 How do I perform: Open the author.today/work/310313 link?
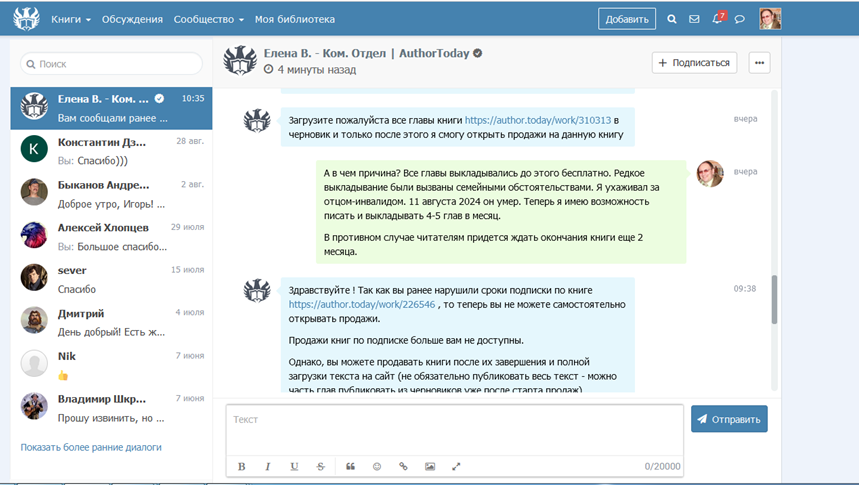tap(538, 120)
